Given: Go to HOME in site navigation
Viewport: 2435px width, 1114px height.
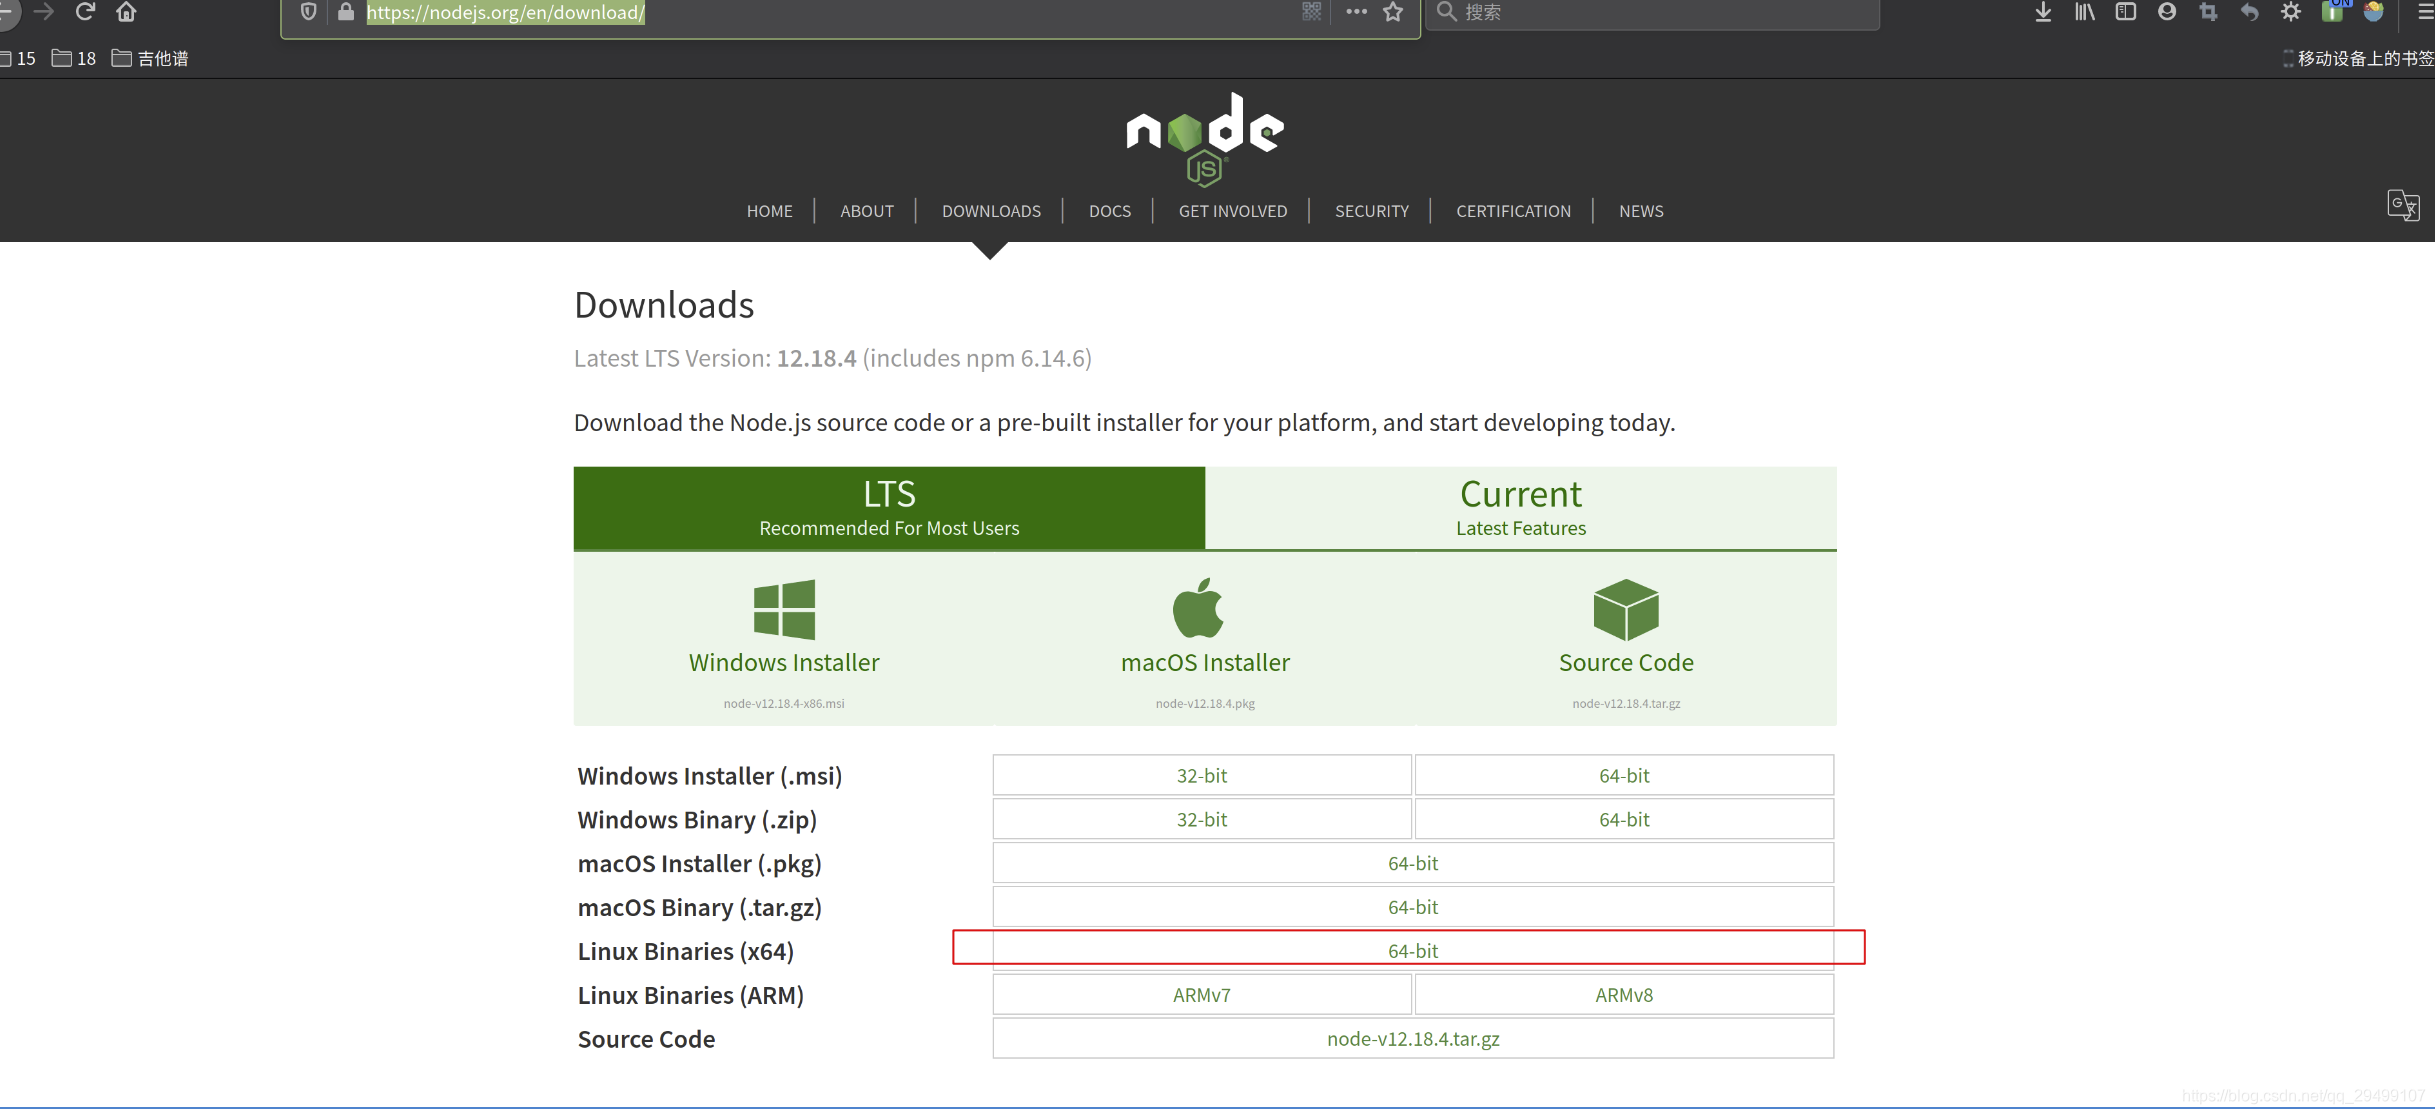Looking at the screenshot, I should (x=769, y=211).
